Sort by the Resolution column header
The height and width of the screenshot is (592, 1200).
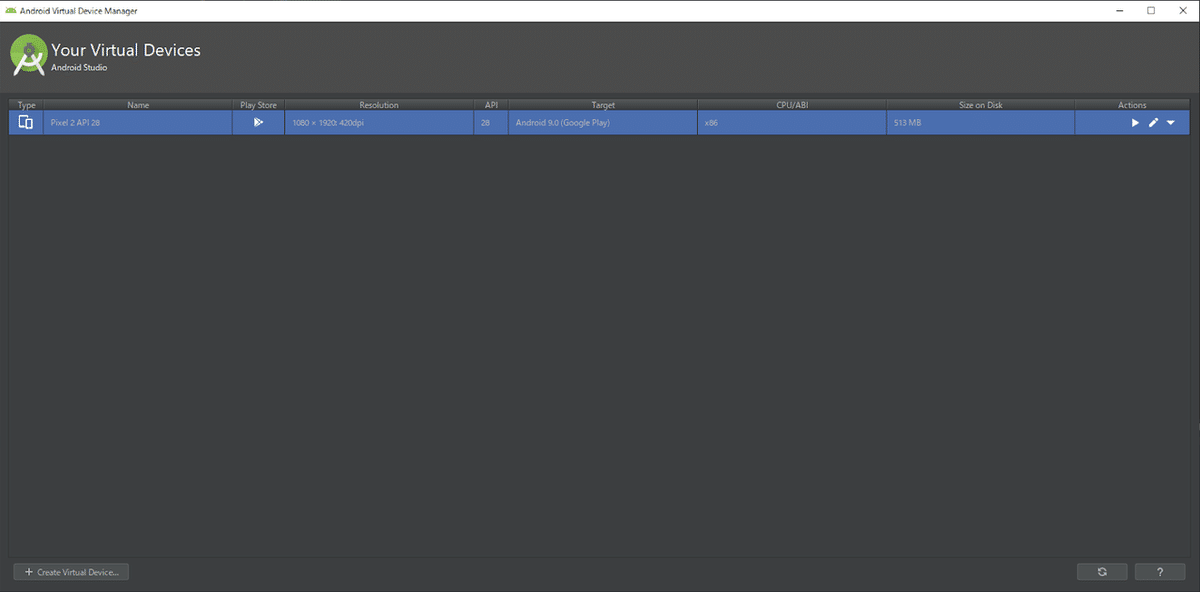[379, 105]
